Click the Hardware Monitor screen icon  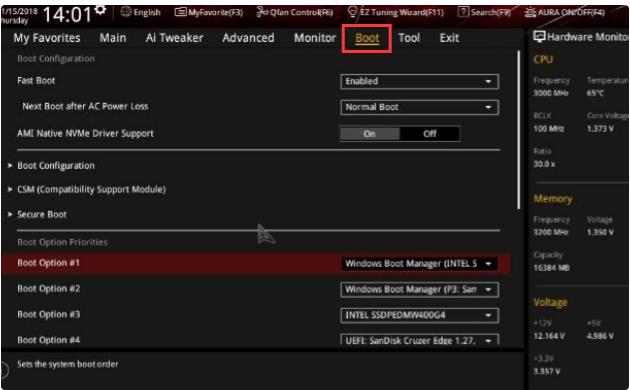539,37
